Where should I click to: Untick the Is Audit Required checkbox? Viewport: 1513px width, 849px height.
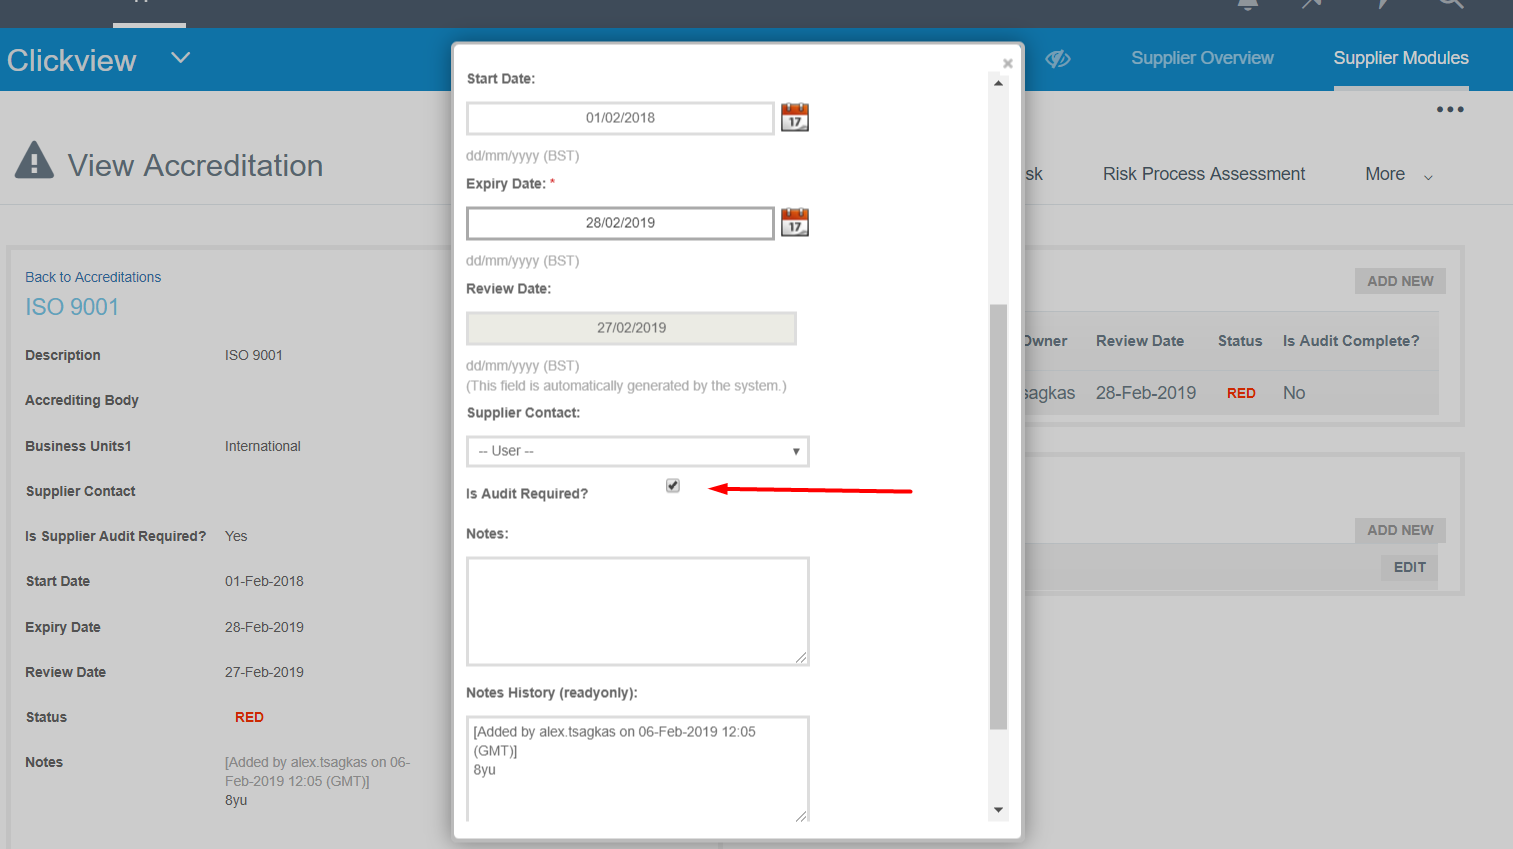pos(673,486)
